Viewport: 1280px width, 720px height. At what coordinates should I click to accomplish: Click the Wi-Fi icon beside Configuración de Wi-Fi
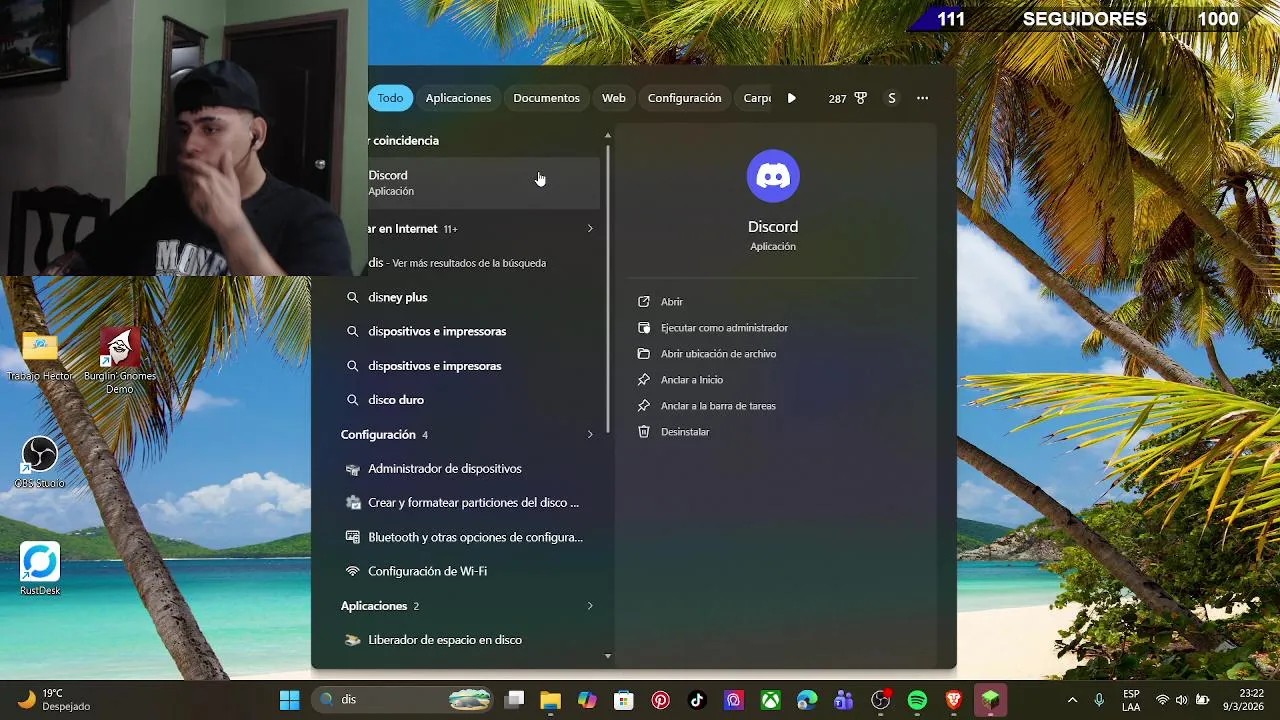tap(352, 571)
